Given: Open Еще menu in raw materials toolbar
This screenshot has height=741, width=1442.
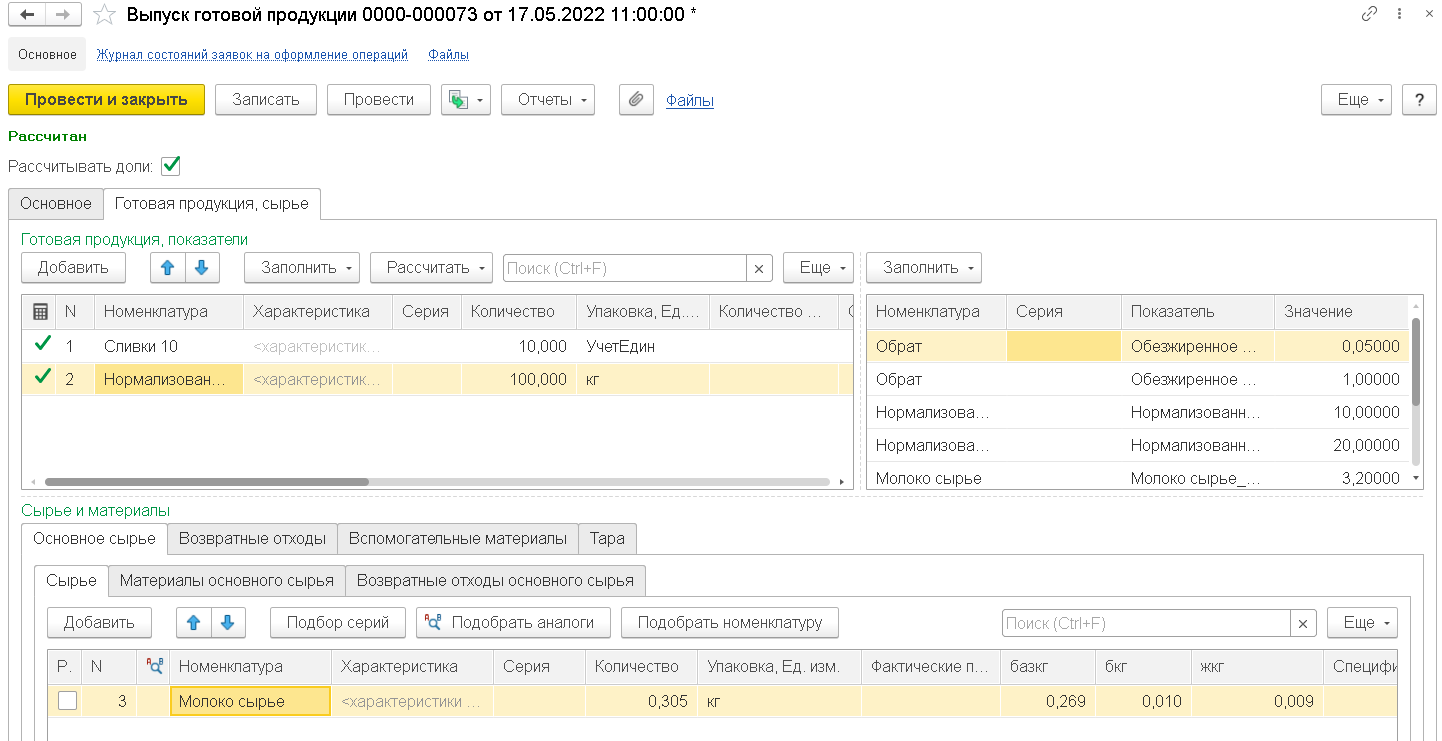Looking at the screenshot, I should point(1362,622).
